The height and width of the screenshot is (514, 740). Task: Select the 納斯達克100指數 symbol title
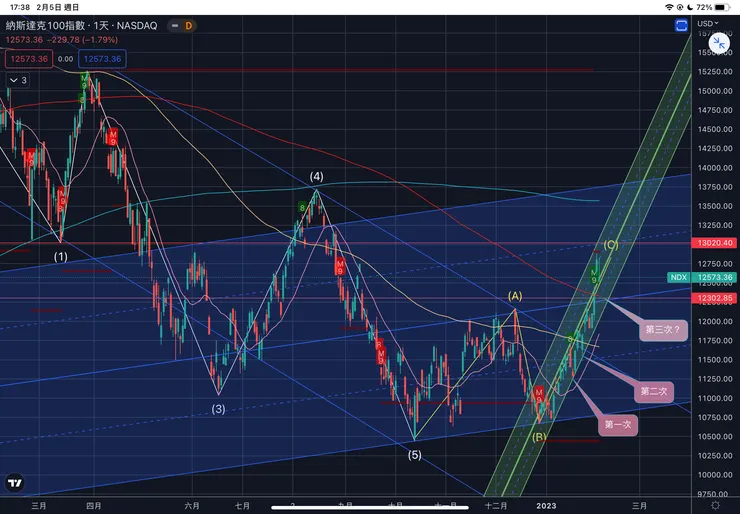81,25
